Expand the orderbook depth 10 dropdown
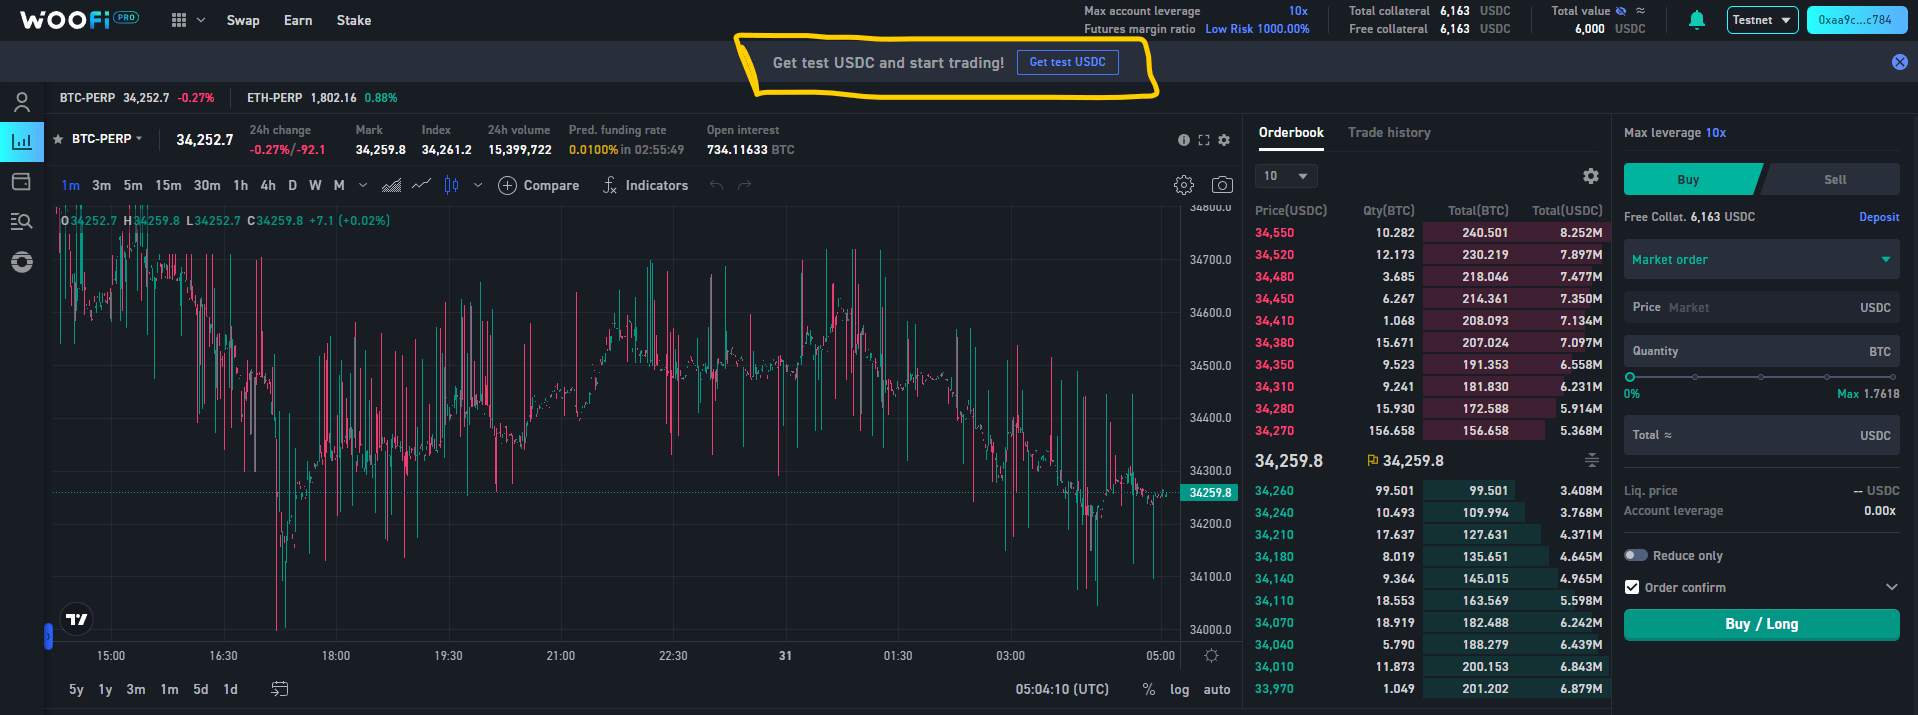 (x=1285, y=176)
